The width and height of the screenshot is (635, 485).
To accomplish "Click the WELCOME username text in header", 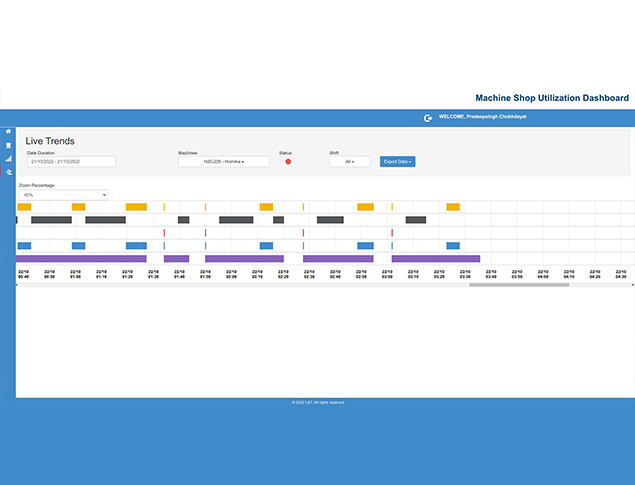I will pyautogui.click(x=483, y=118).
